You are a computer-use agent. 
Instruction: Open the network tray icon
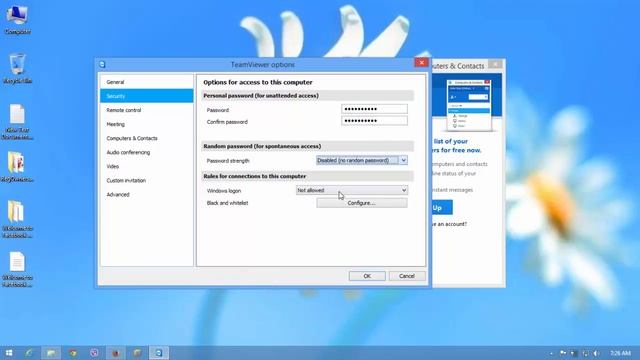(585, 353)
